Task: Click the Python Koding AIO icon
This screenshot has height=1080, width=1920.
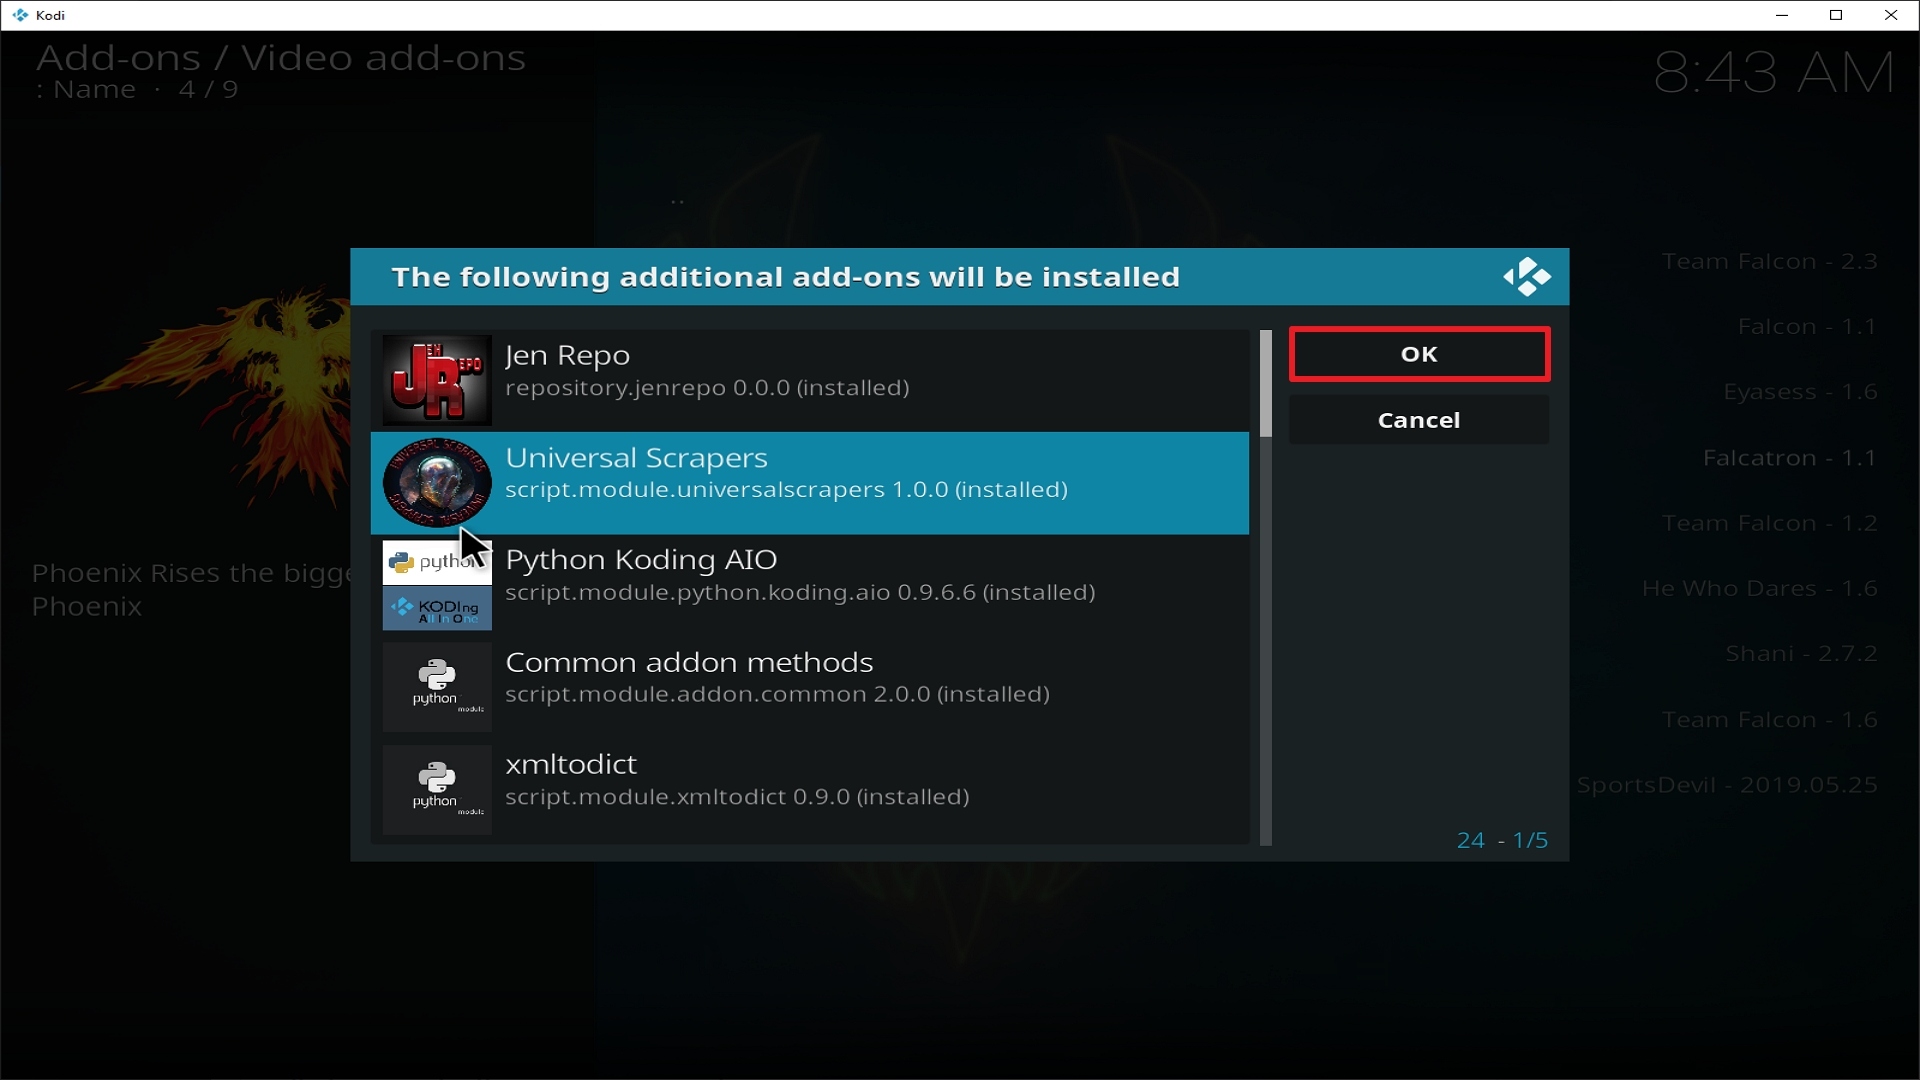Action: (437, 585)
